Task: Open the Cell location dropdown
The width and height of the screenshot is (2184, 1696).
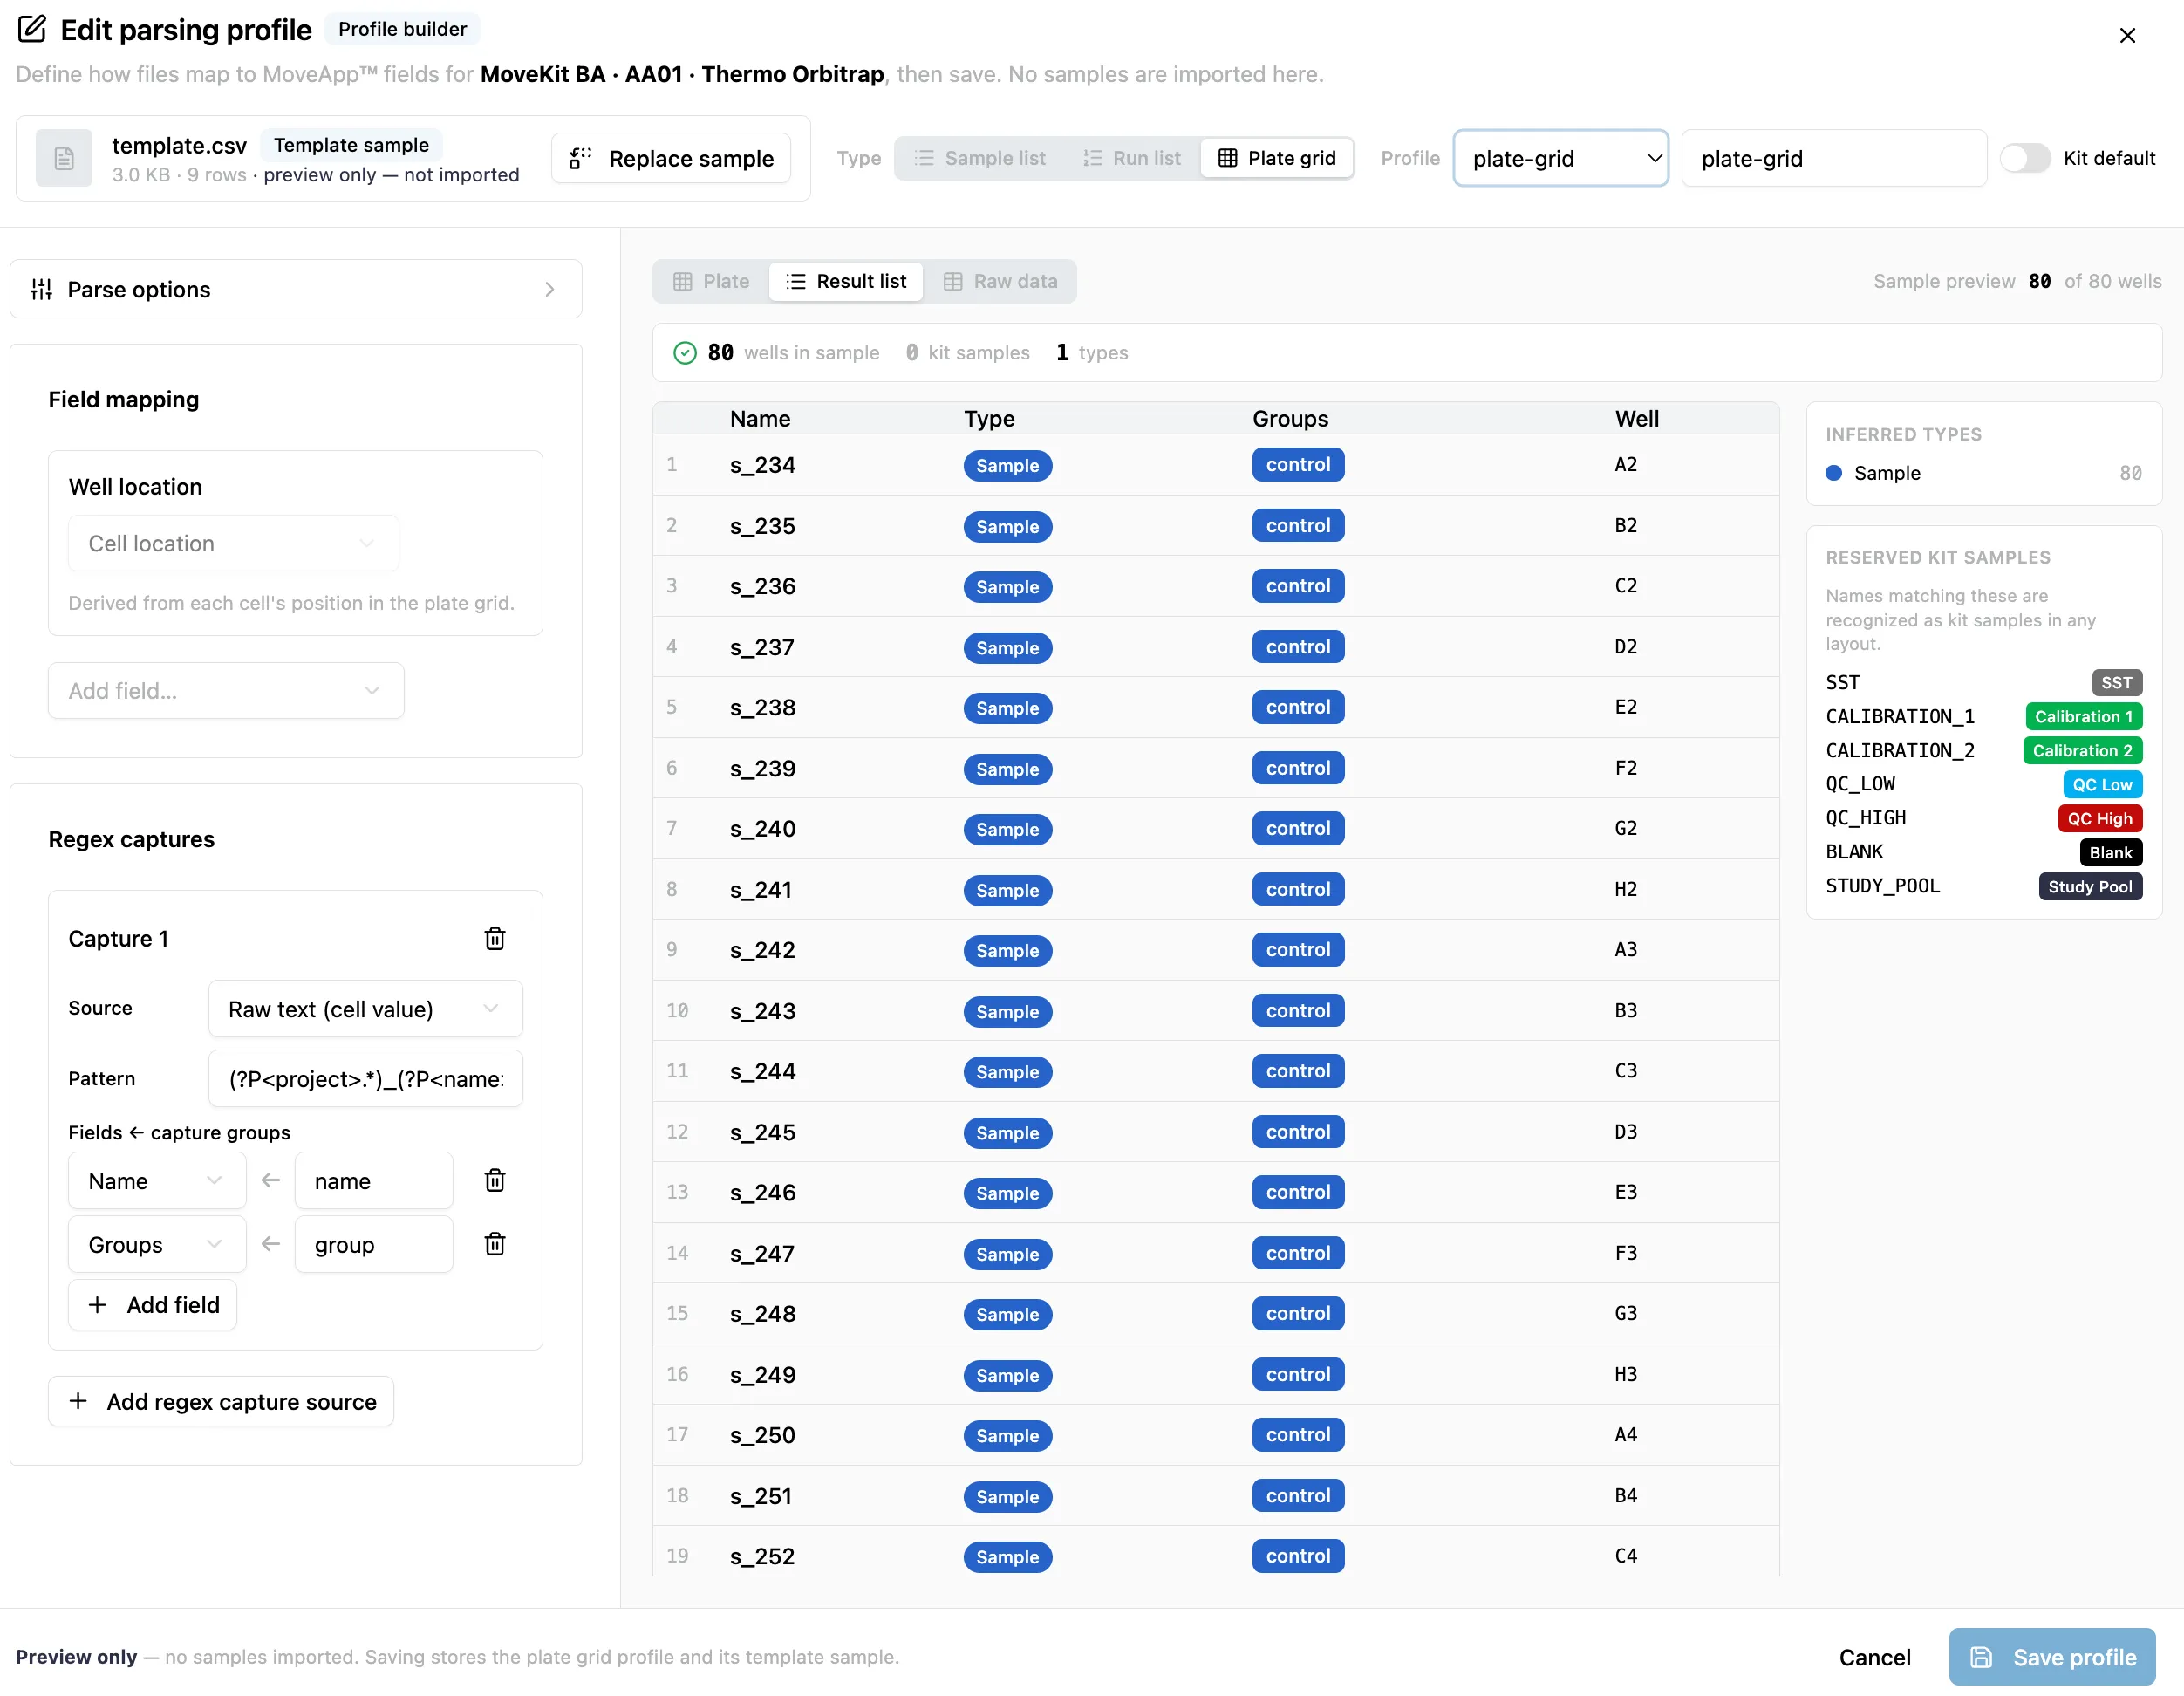Action: point(233,543)
